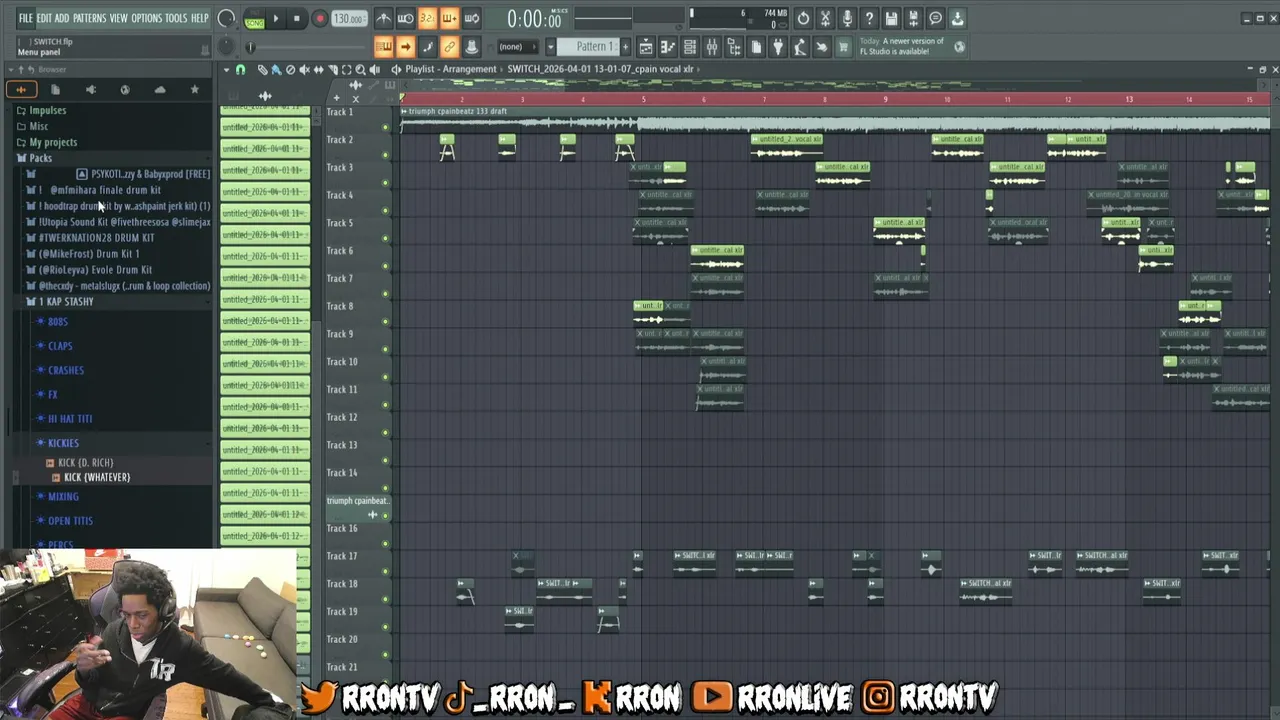Open the PATTERNS menu
Screen dimensions: 1280x720
[89, 18]
